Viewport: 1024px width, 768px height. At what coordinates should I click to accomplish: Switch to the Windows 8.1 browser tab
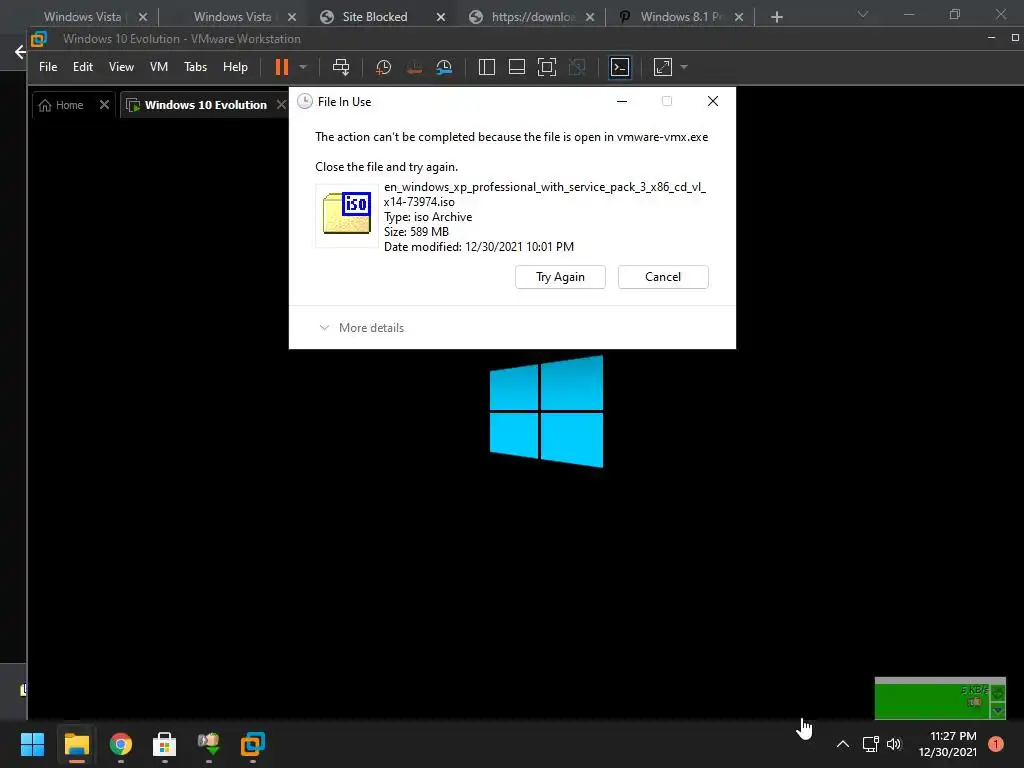pos(679,17)
